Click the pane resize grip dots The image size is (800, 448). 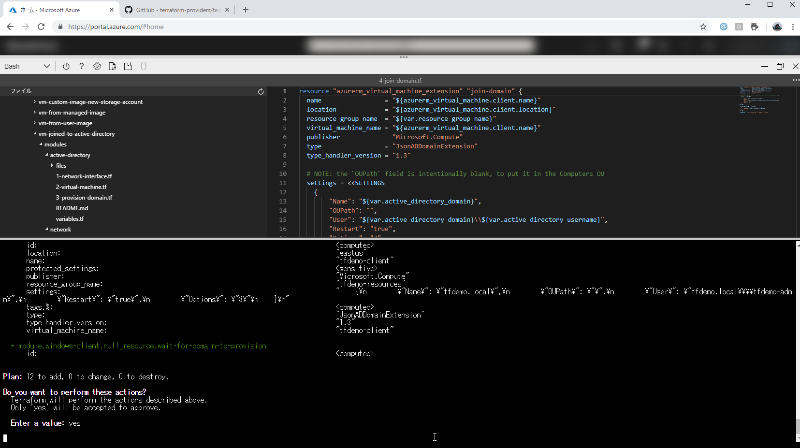[404, 57]
